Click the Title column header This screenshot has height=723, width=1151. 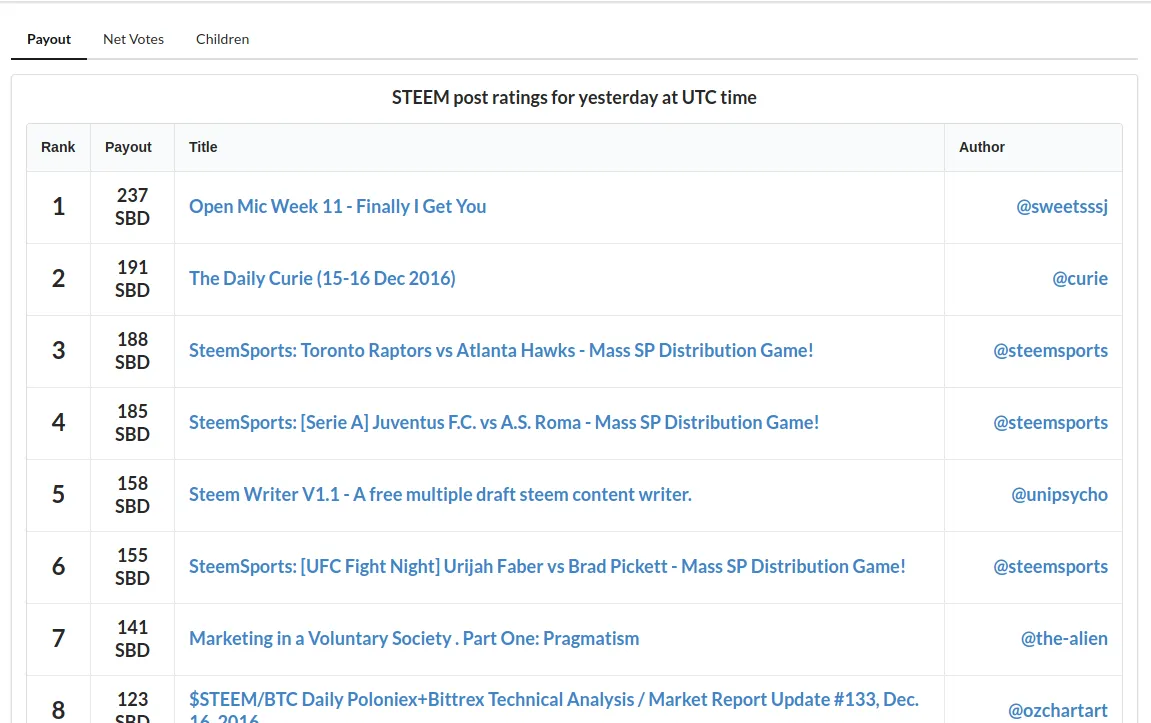tap(203, 147)
